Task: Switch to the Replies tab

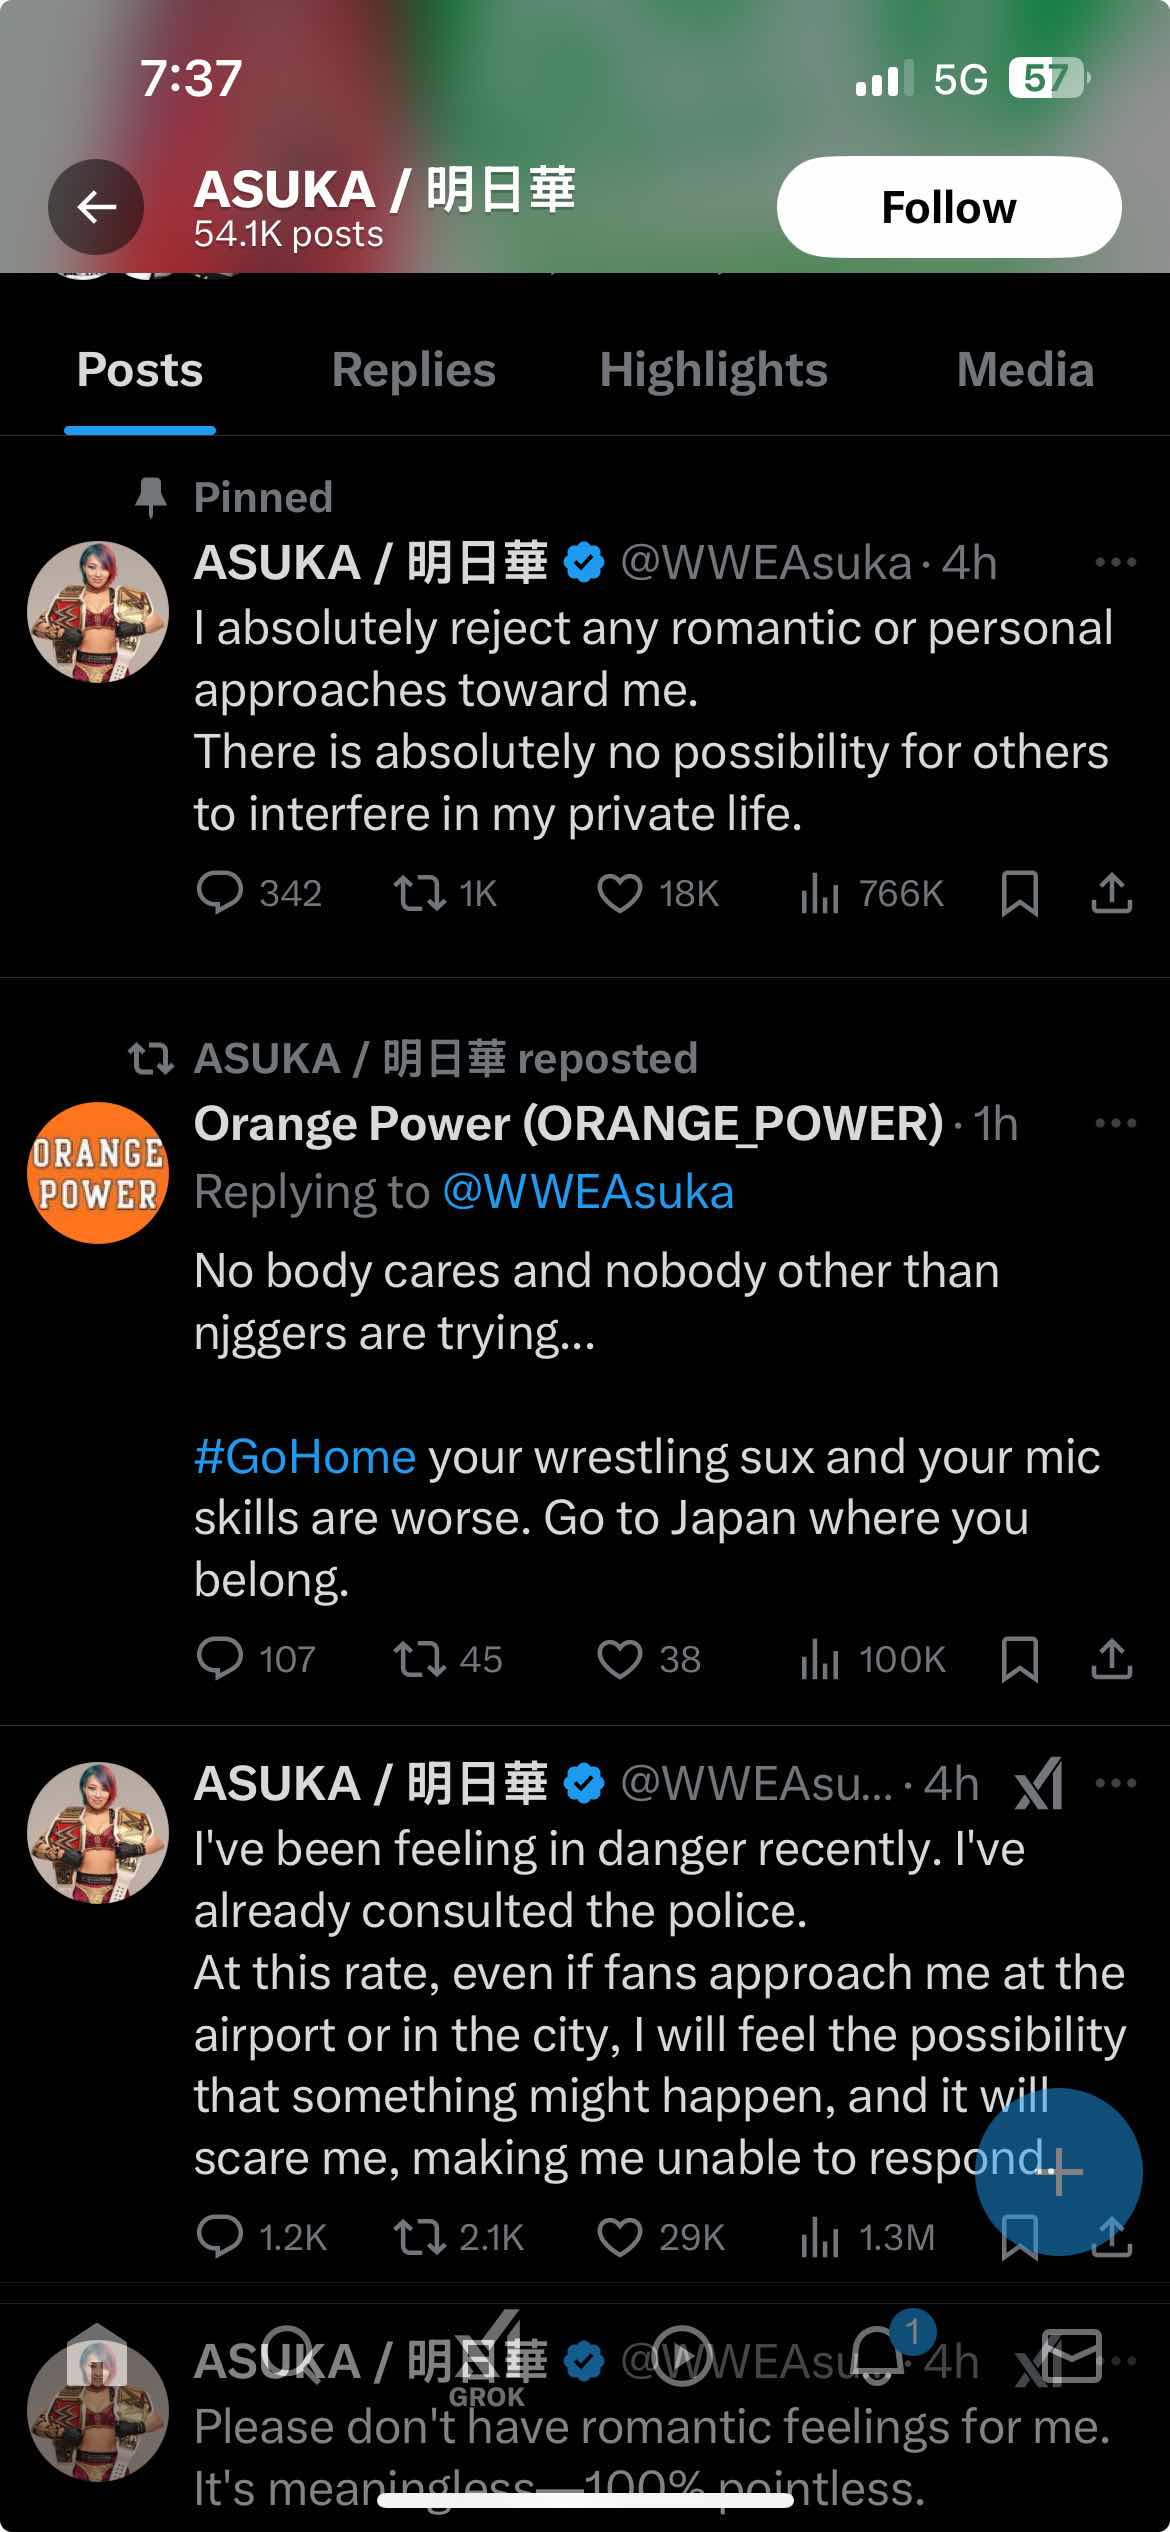Action: pos(413,370)
